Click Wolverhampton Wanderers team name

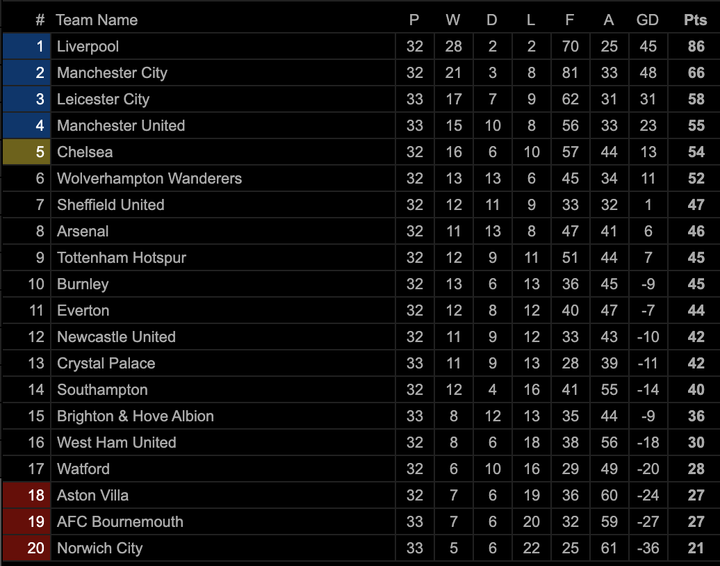coord(149,178)
